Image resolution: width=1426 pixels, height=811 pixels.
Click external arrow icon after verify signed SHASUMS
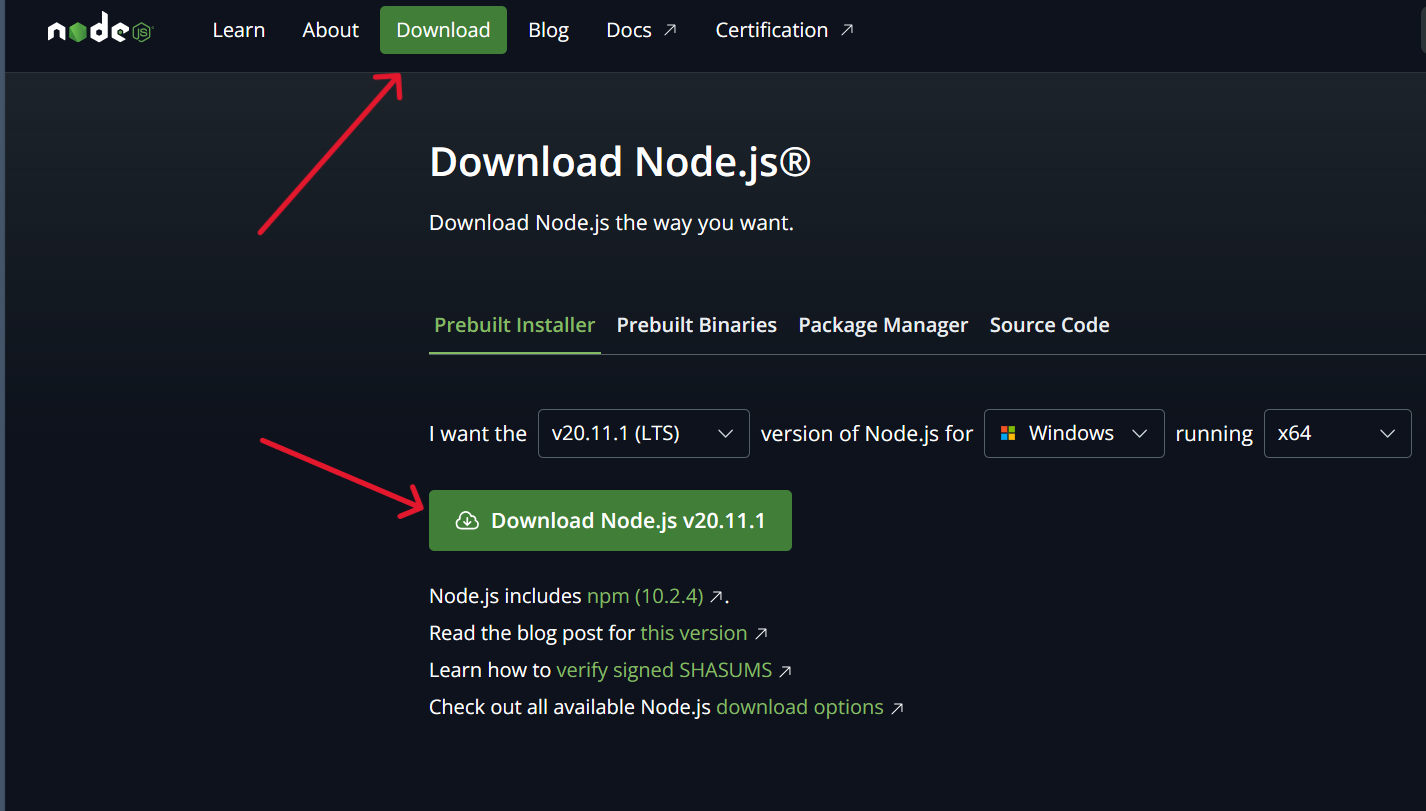coord(785,671)
